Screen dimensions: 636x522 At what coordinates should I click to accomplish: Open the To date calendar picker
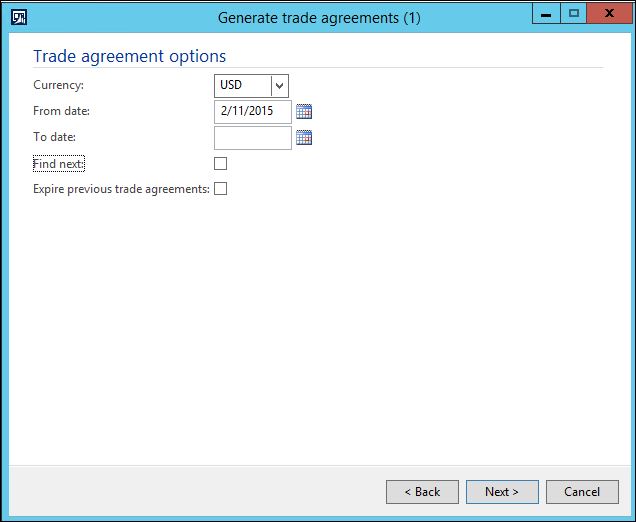[304, 138]
